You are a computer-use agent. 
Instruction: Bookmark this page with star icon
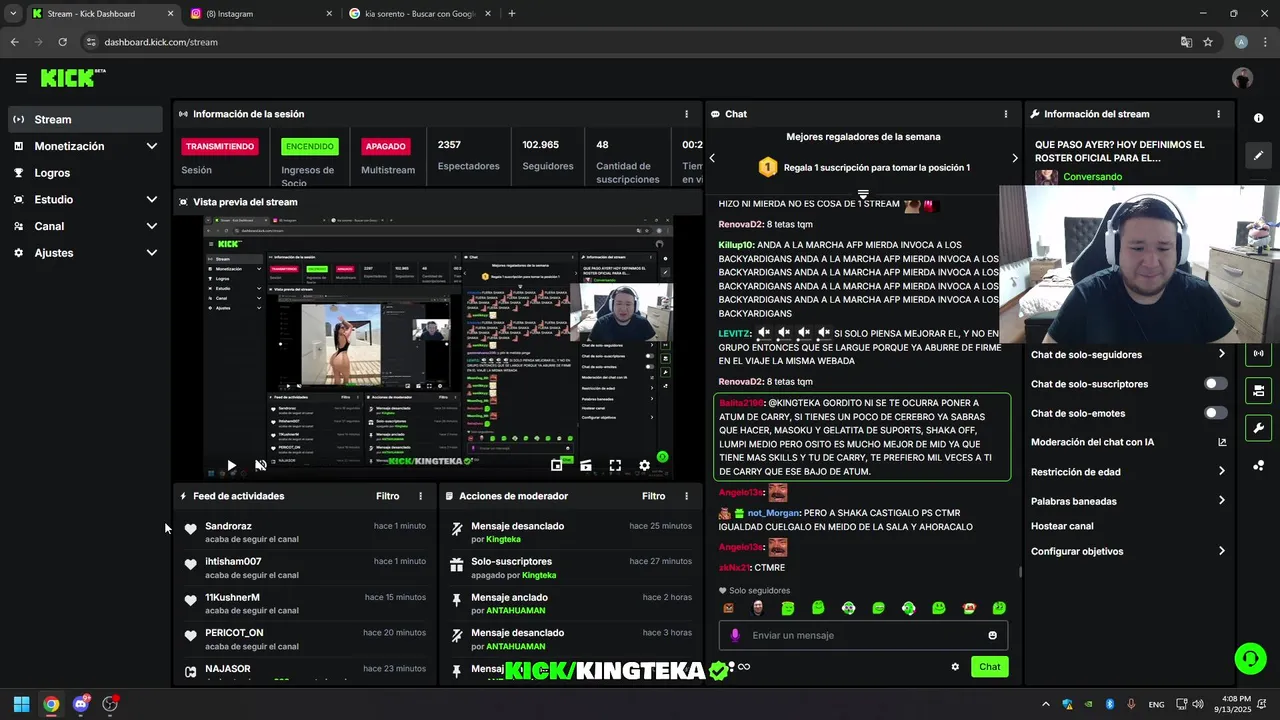pyautogui.click(x=1208, y=42)
